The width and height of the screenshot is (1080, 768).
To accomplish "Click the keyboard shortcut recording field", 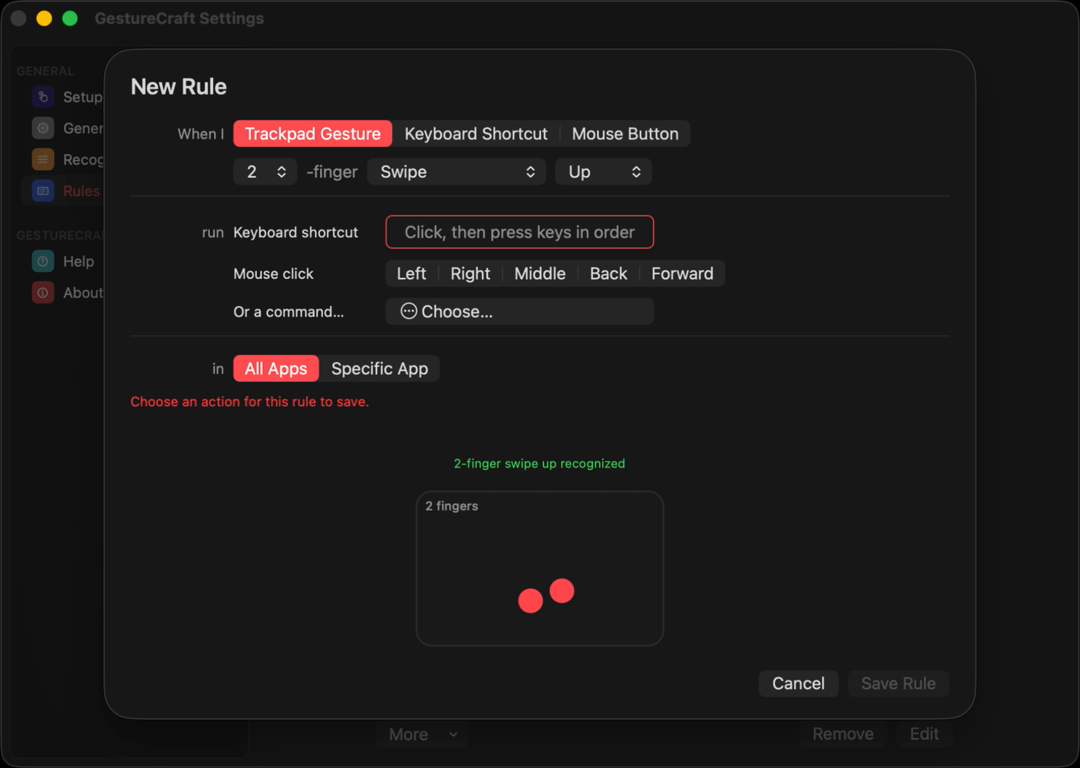I will point(519,232).
